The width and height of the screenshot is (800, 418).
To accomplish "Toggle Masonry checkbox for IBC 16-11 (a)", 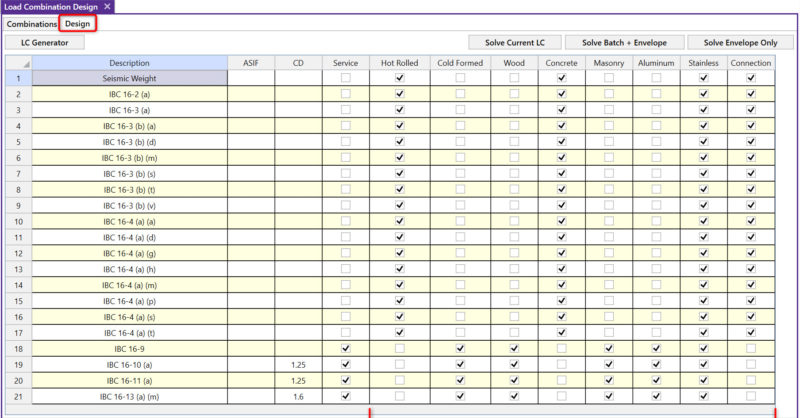I will click(609, 381).
